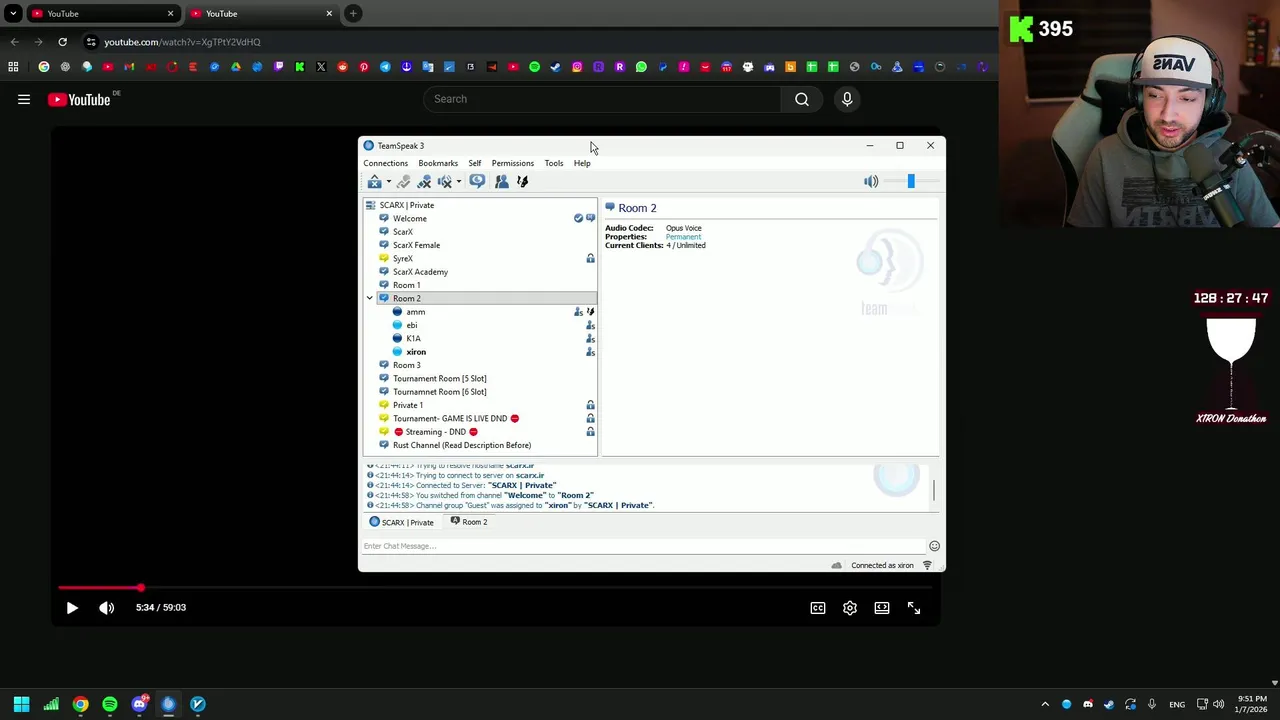Collapse the Room 2 channel tree
Viewport: 1280px width, 720px height.
click(369, 299)
